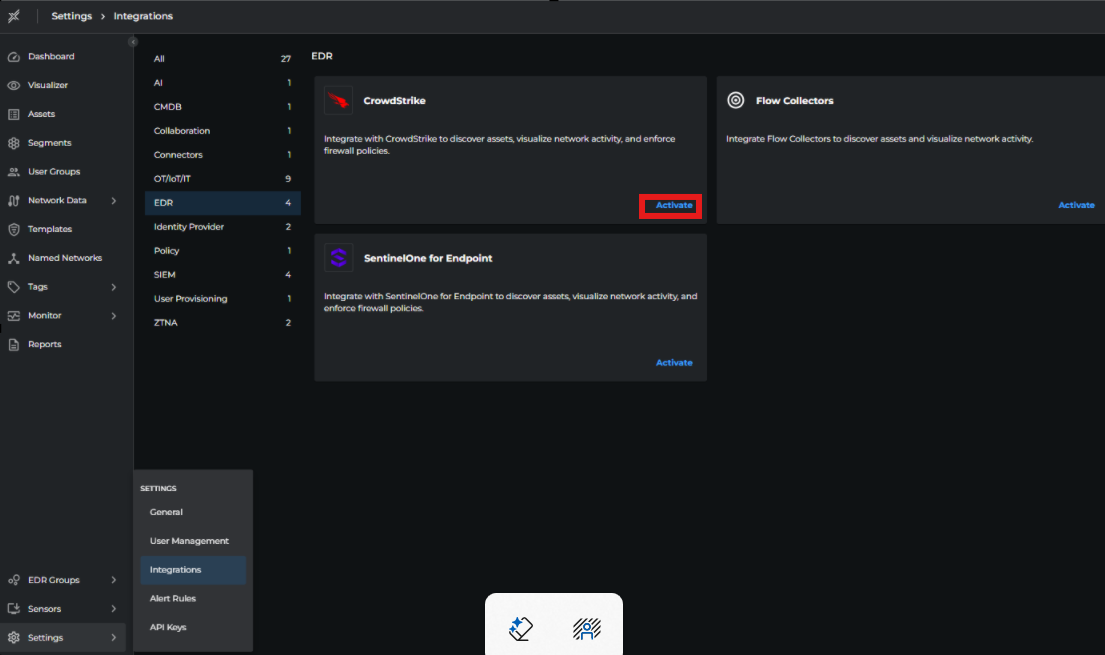This screenshot has width=1105, height=655.
Task: Click the Reports document icon
Action: click(13, 345)
